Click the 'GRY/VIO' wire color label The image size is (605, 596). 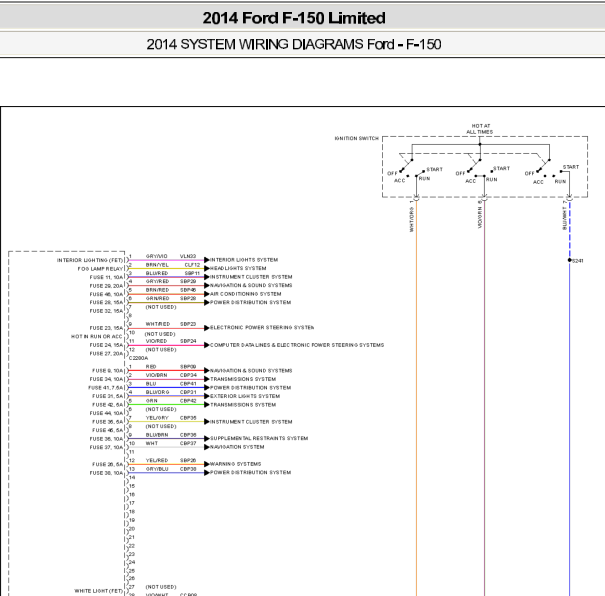(157, 256)
